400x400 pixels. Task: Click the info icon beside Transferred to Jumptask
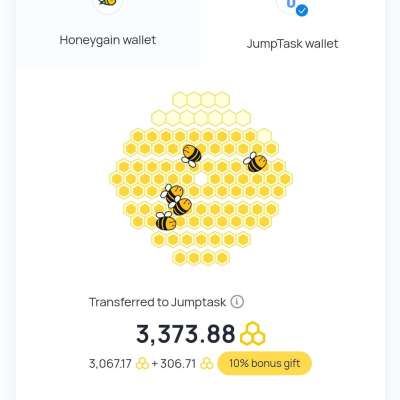point(237,302)
